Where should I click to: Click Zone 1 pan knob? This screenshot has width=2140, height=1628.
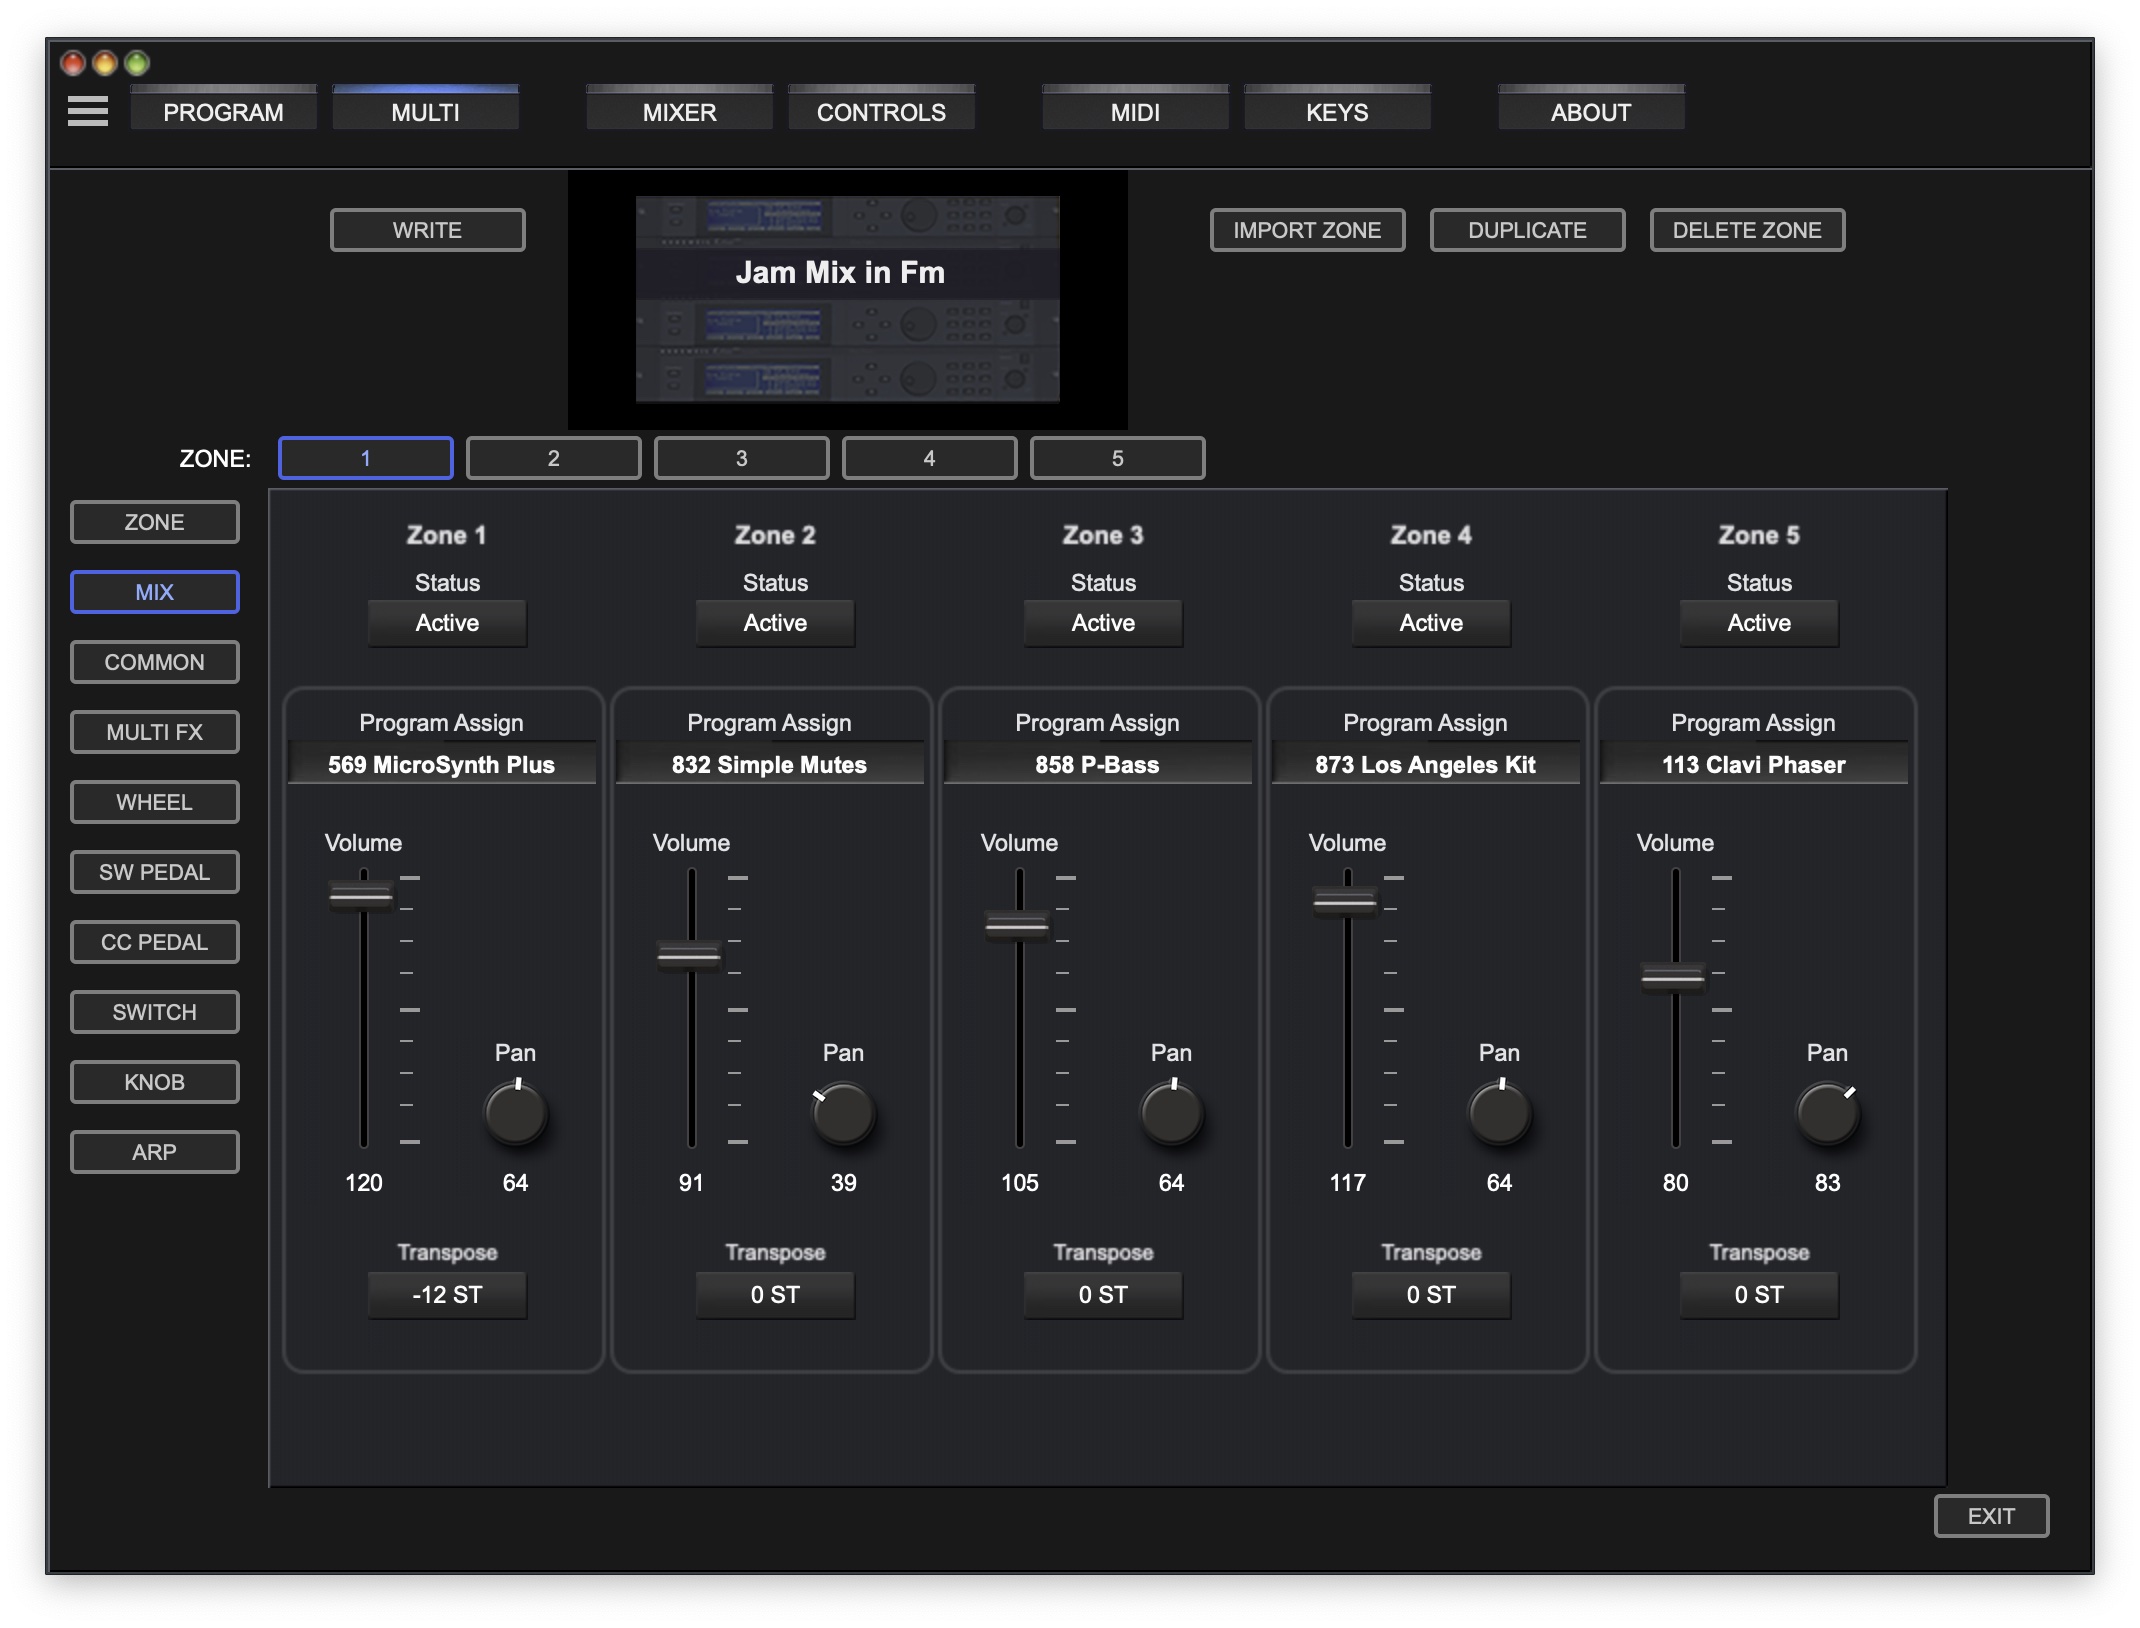[x=515, y=1115]
